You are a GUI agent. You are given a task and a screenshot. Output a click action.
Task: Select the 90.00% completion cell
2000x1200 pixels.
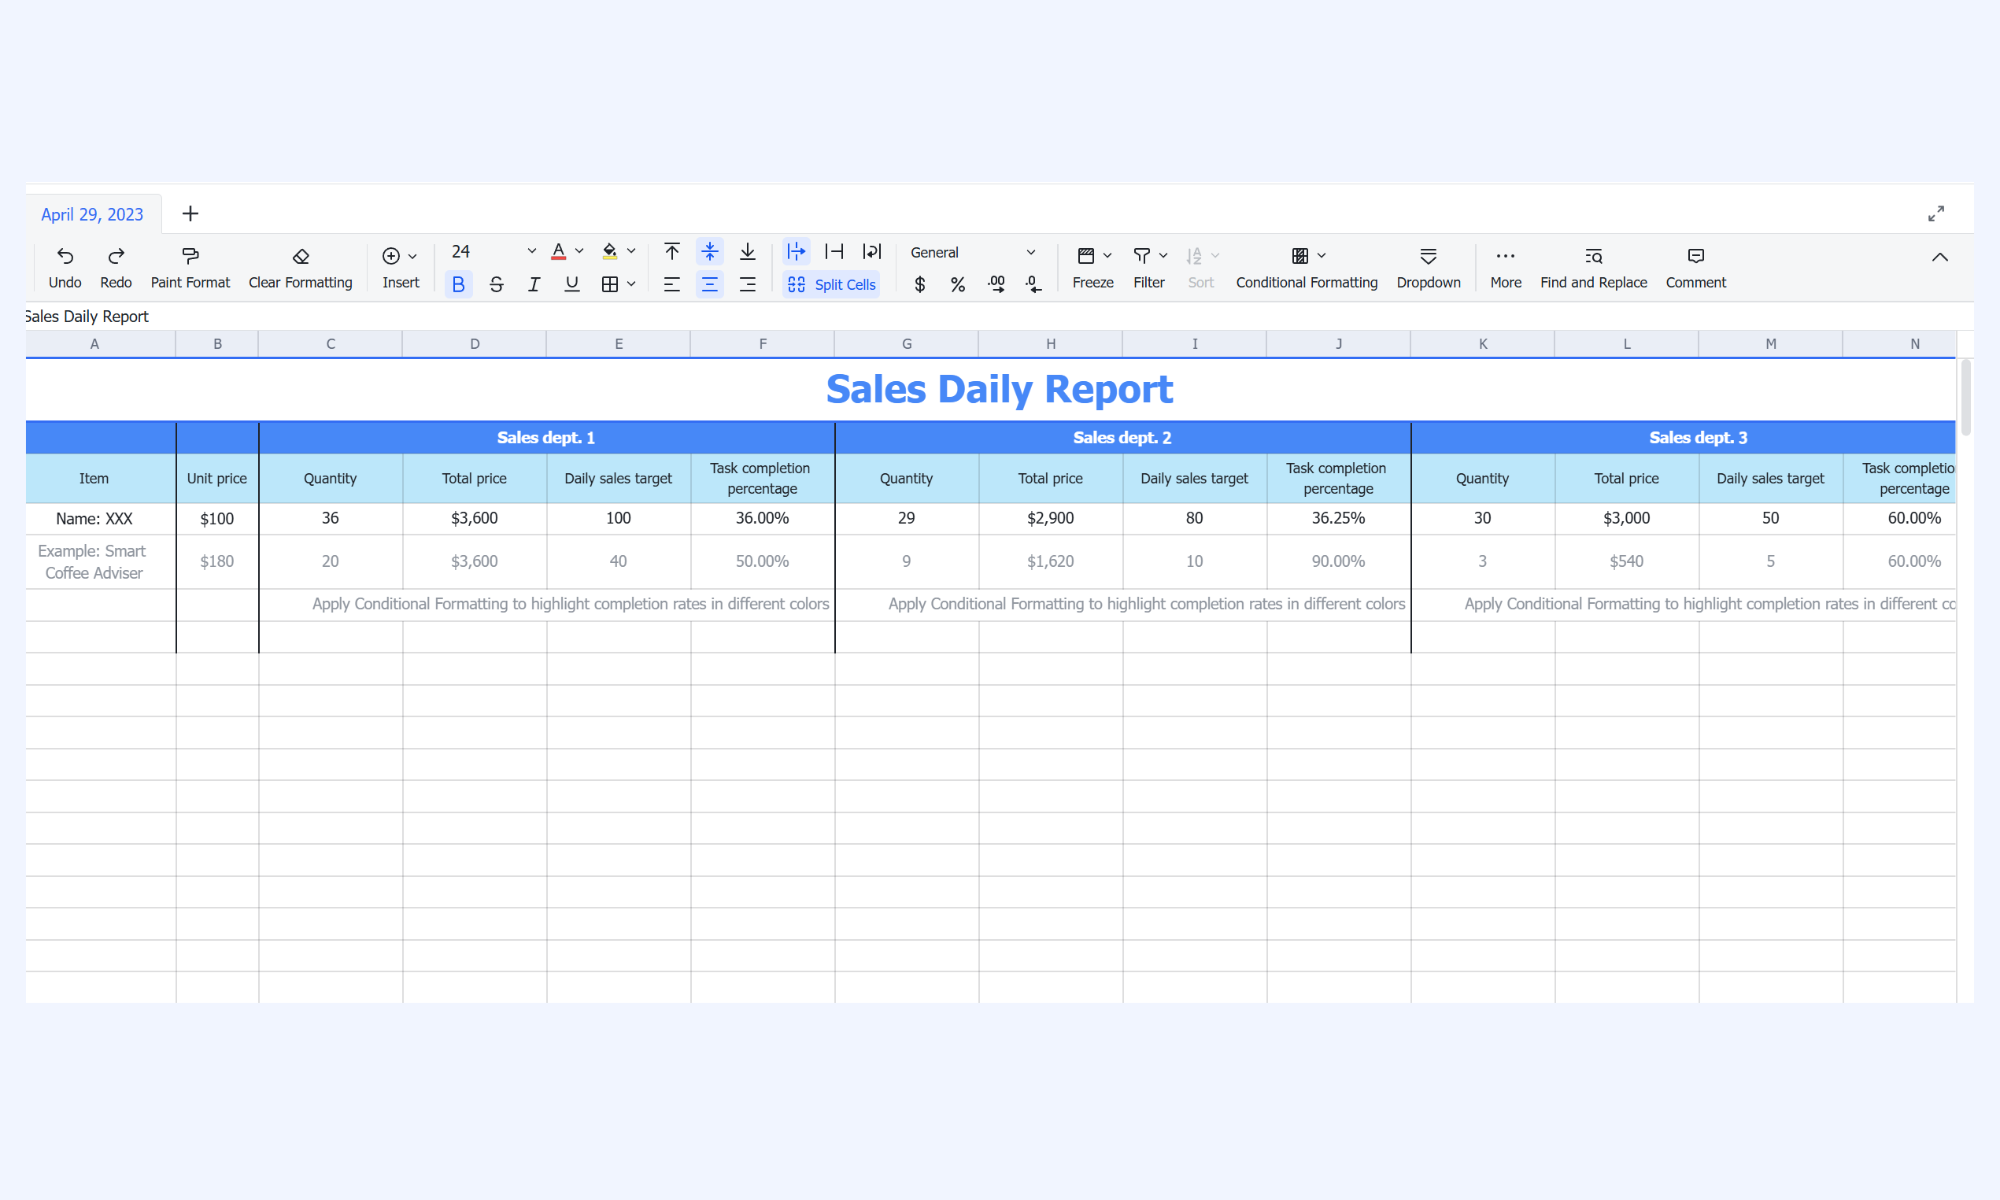(x=1338, y=562)
